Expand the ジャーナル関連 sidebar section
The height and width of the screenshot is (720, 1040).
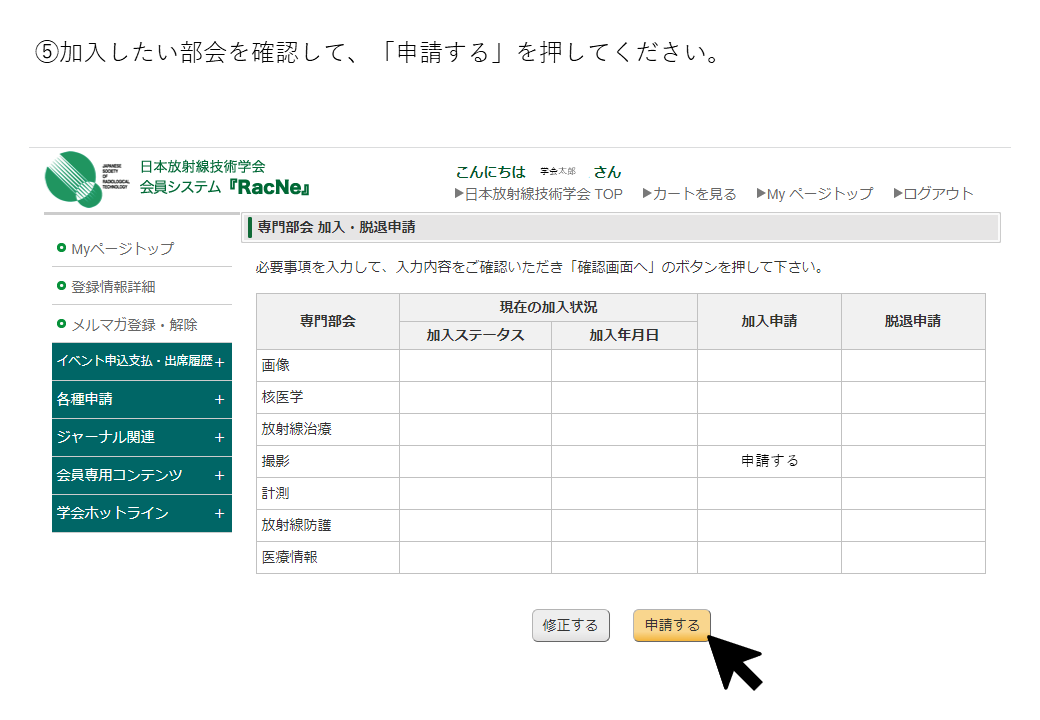tap(141, 437)
